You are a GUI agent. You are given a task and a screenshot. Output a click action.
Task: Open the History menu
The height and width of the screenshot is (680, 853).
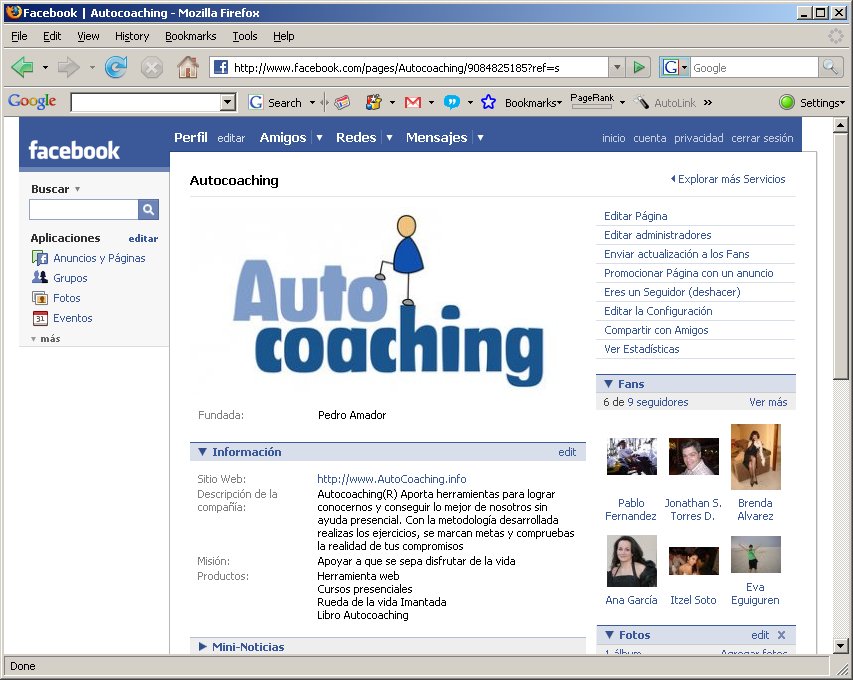point(132,36)
